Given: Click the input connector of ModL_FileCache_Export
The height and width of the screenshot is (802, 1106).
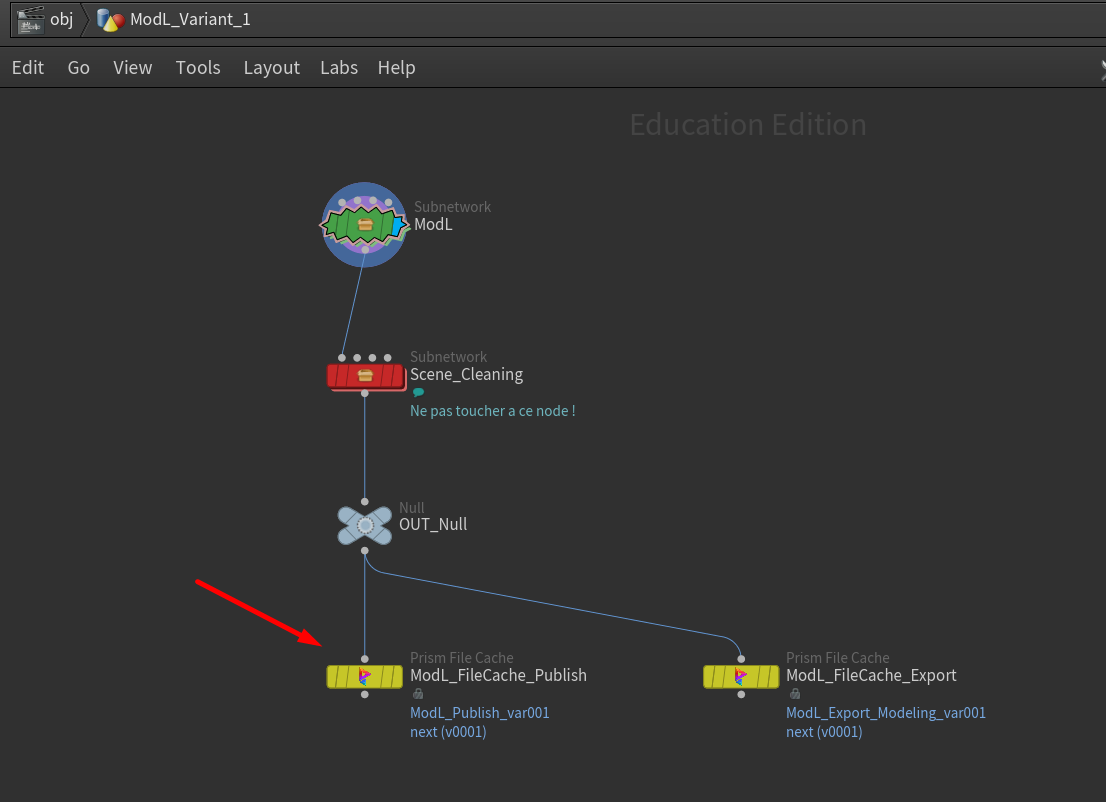Looking at the screenshot, I should coord(741,658).
